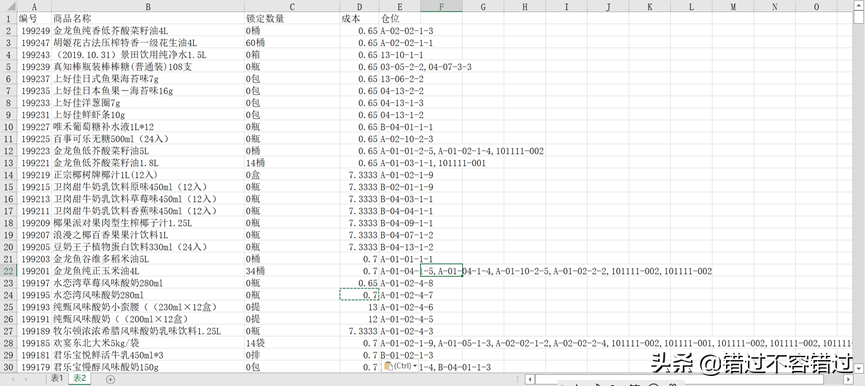Image resolution: width=865 pixels, height=386 pixels.
Task: Select cell 百事可乐无糖500ml（24入）
Action: 148,138
